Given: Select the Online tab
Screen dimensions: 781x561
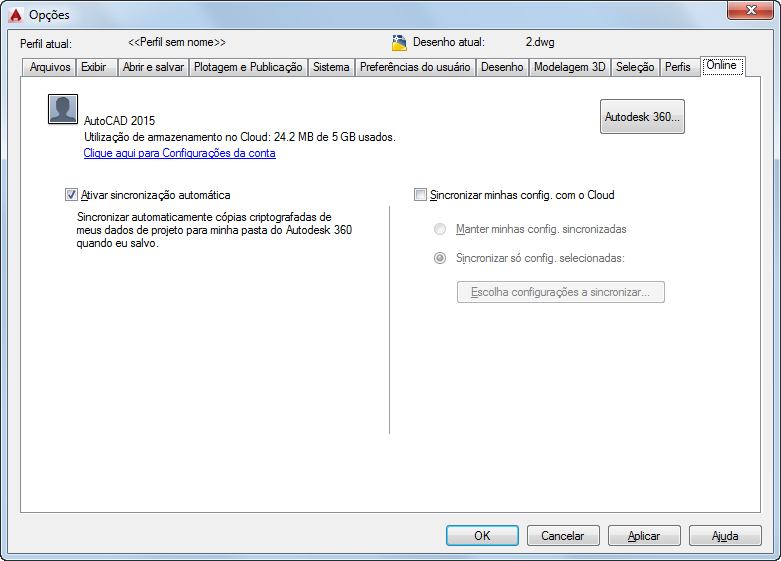Looking at the screenshot, I should coord(722,66).
